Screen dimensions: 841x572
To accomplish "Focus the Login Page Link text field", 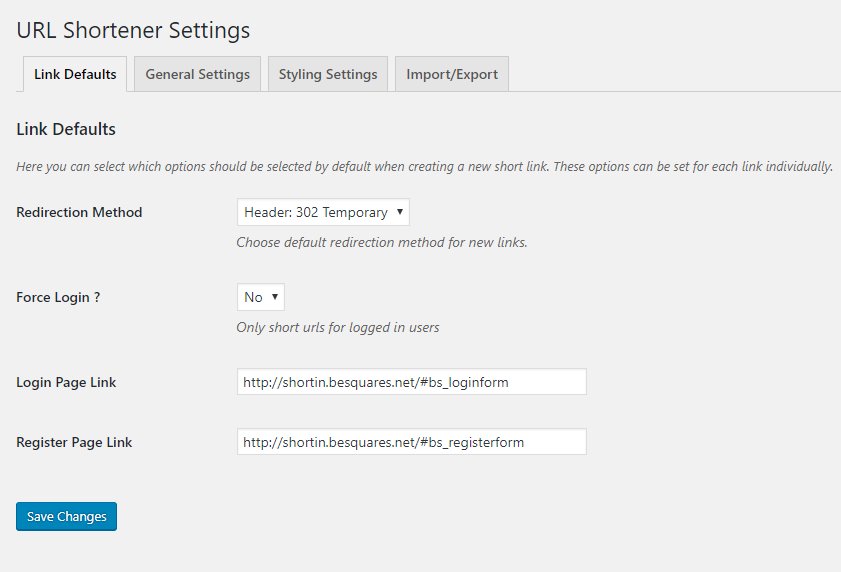I will pos(411,382).
